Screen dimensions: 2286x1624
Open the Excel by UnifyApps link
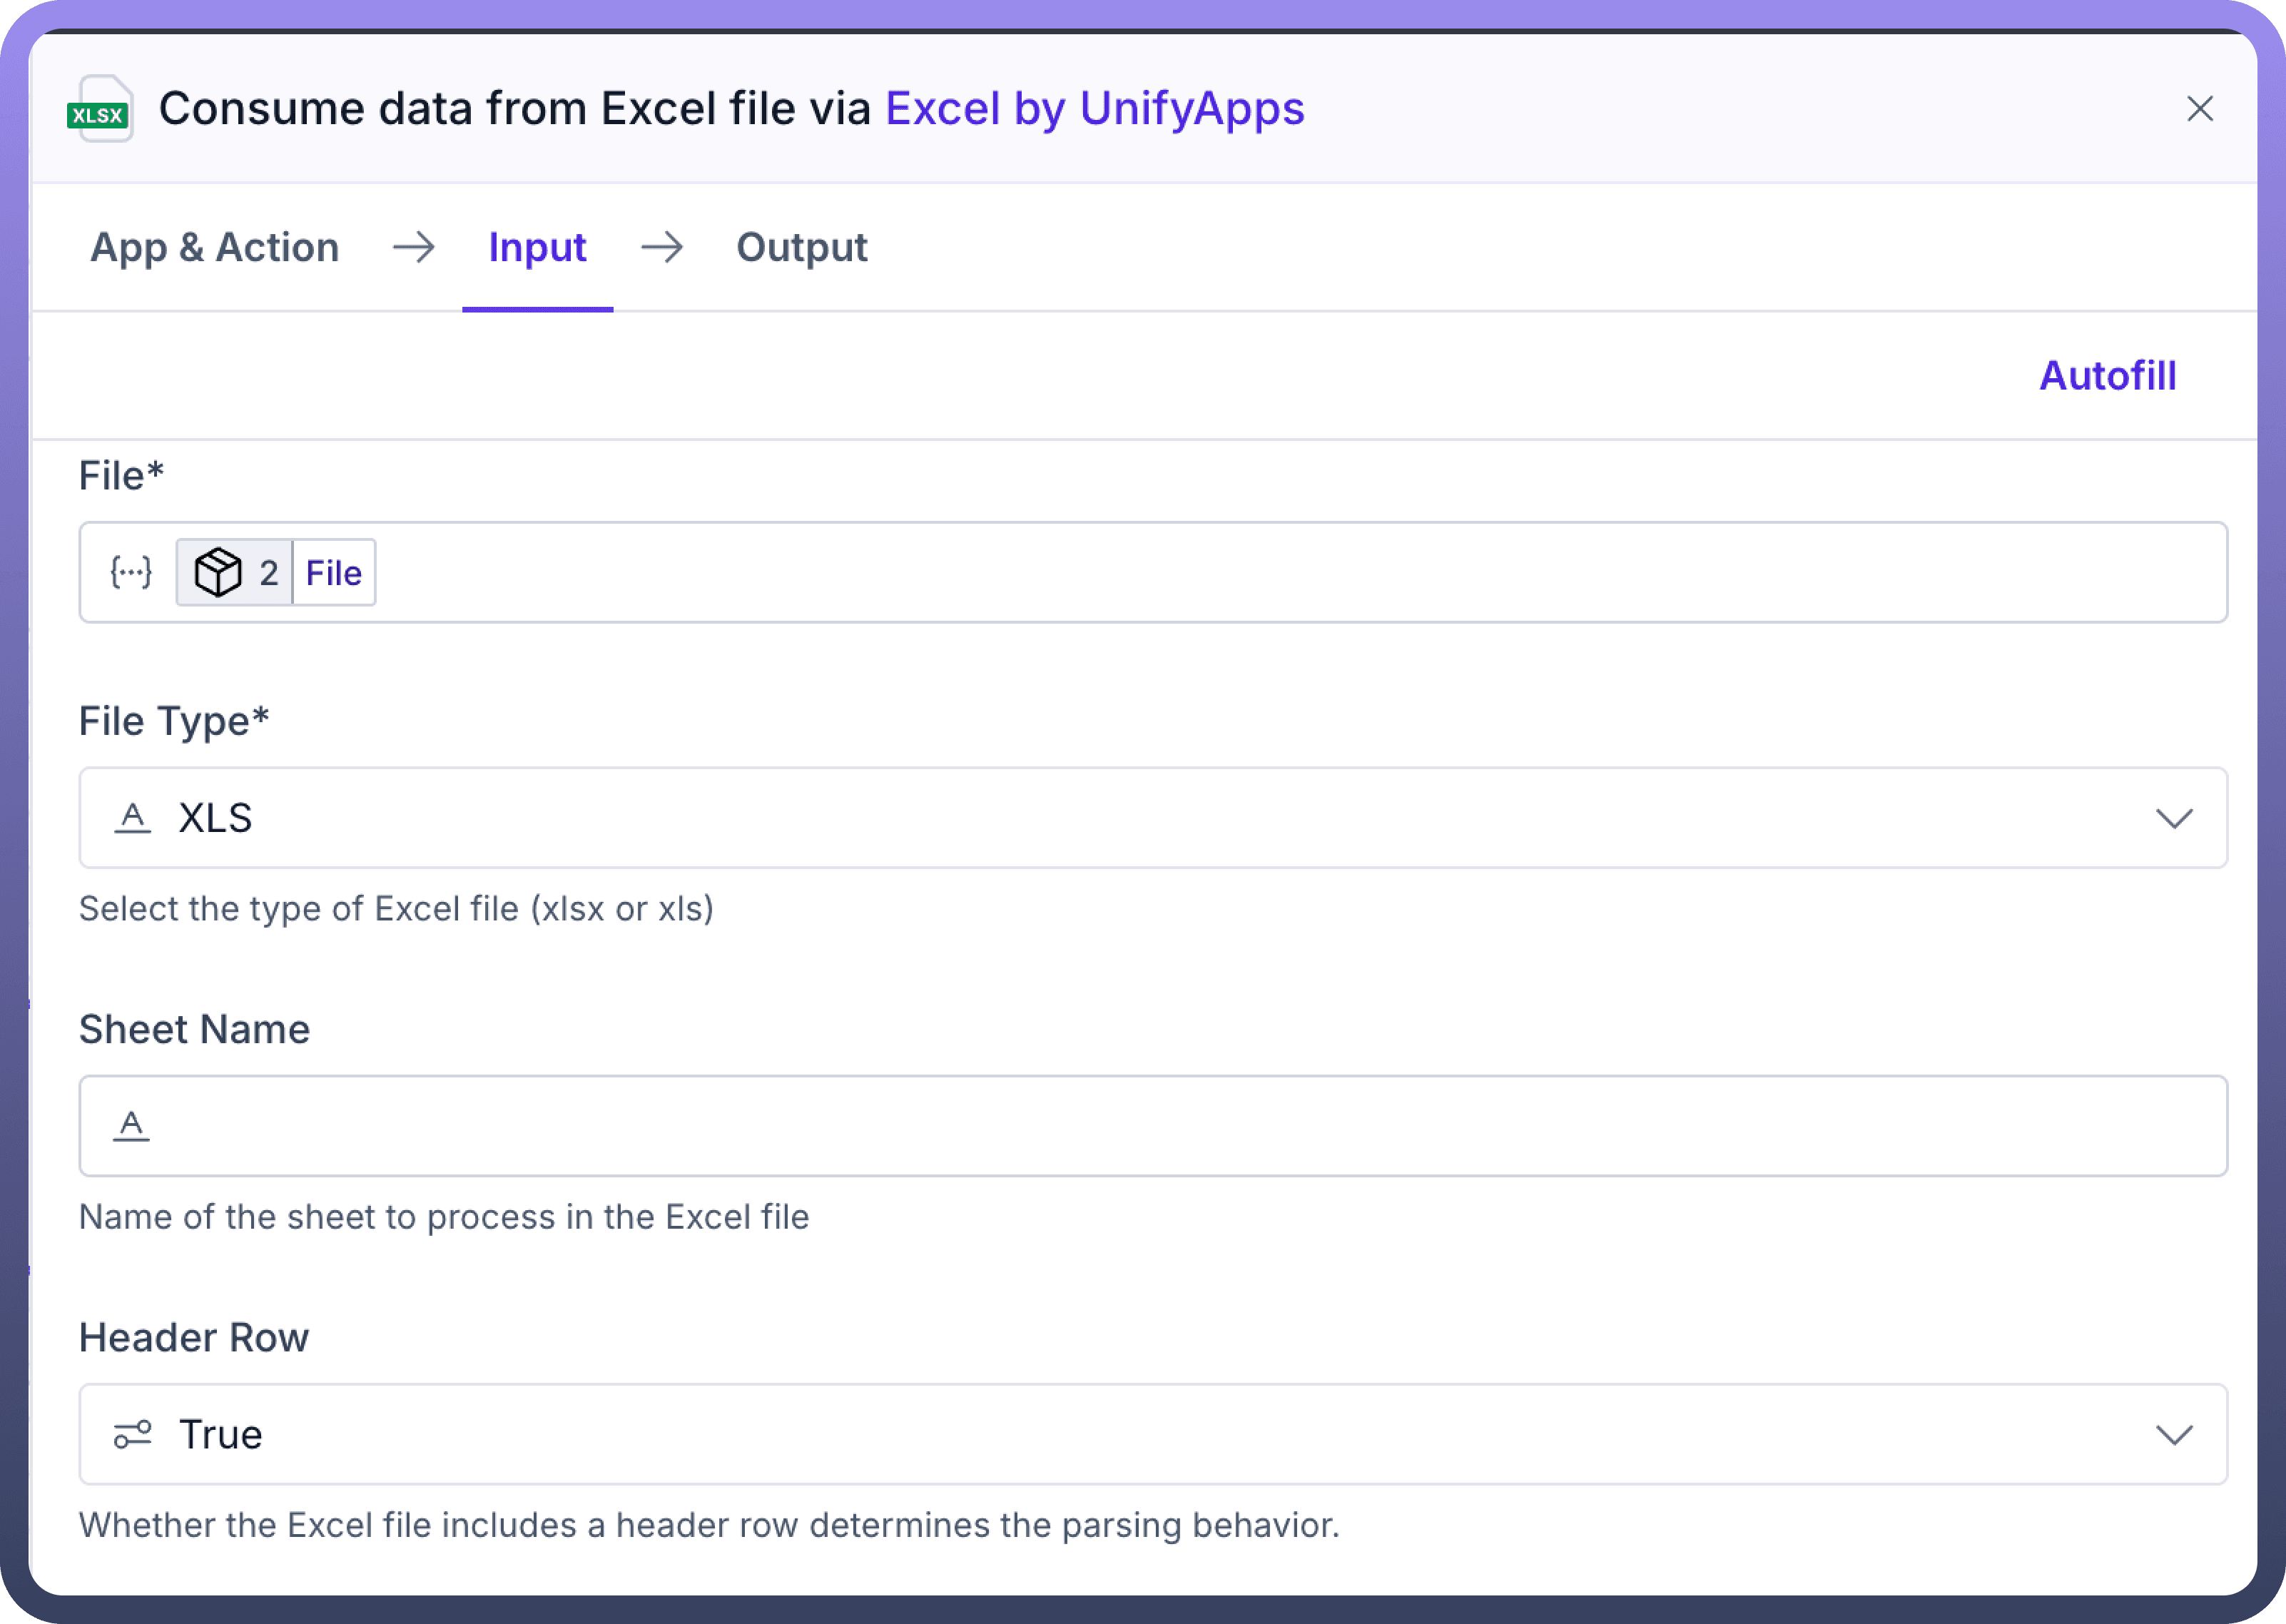1095,109
